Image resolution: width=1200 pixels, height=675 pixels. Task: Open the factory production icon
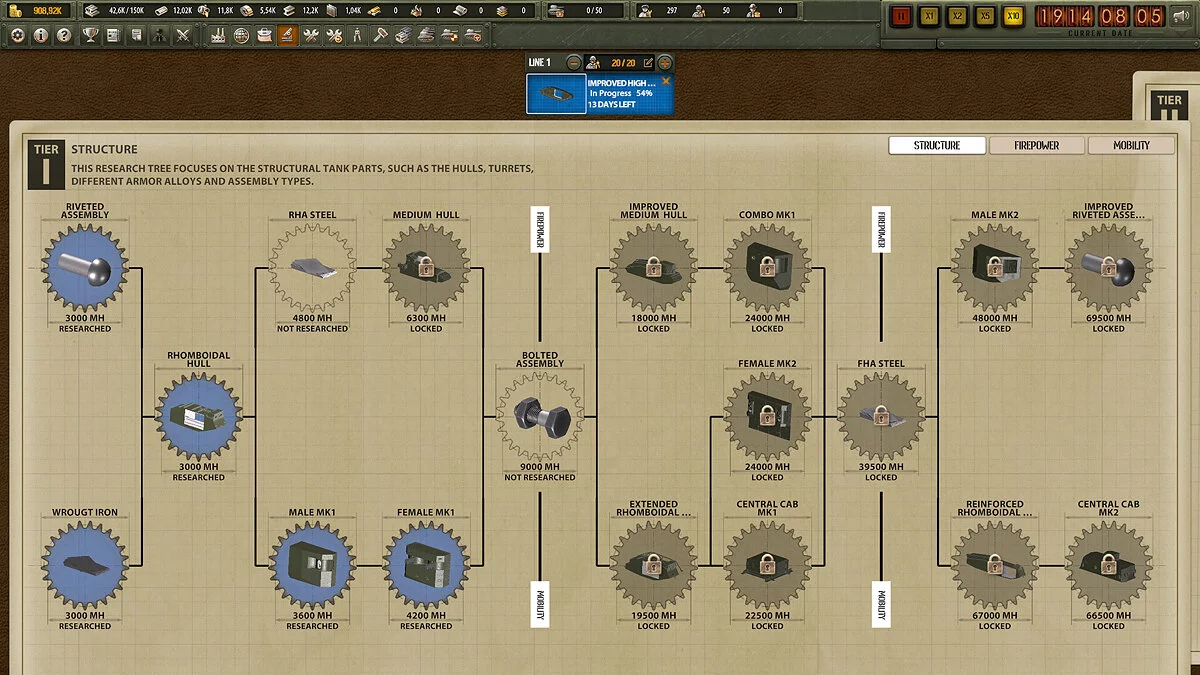point(219,35)
